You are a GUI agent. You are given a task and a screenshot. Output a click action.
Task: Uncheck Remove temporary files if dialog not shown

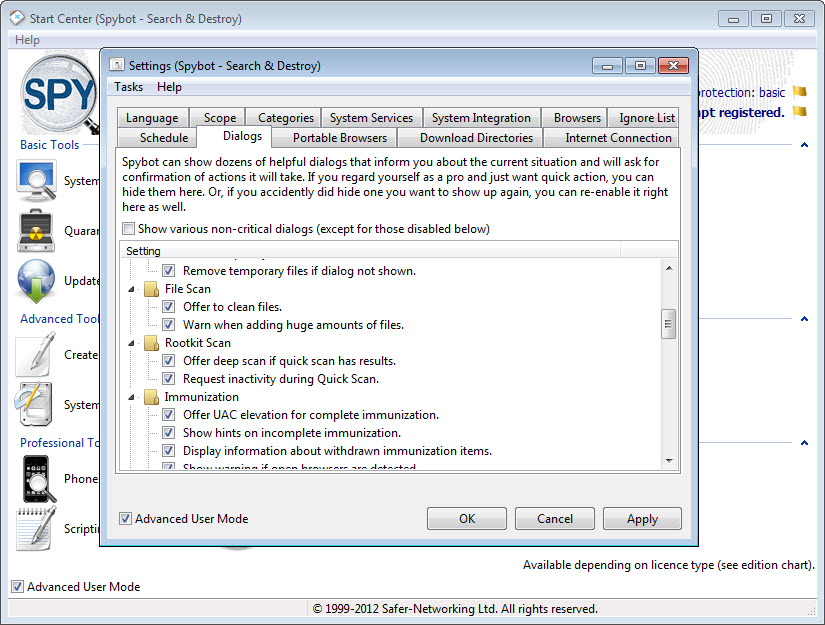click(x=168, y=271)
